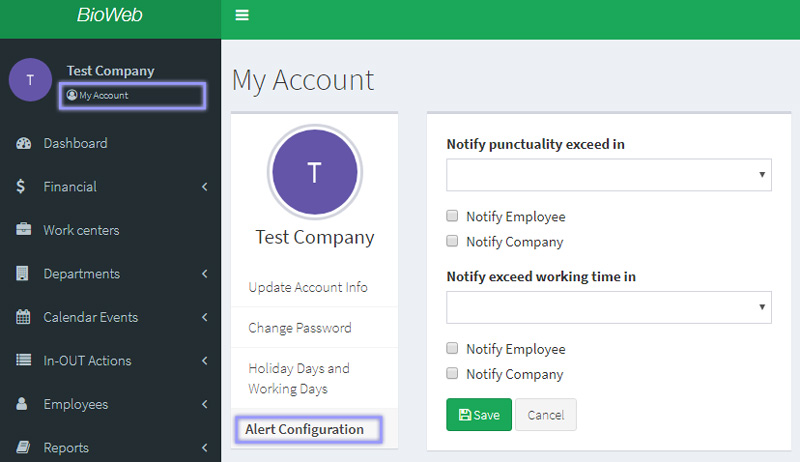Click the Work centers briefcase icon
Screen dimensions: 800x462
point(24,230)
